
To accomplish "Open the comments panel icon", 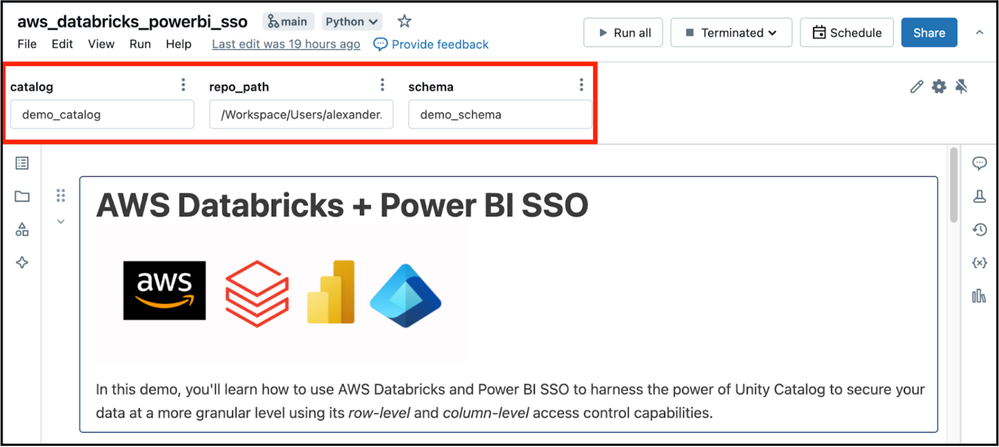I will coord(979,164).
